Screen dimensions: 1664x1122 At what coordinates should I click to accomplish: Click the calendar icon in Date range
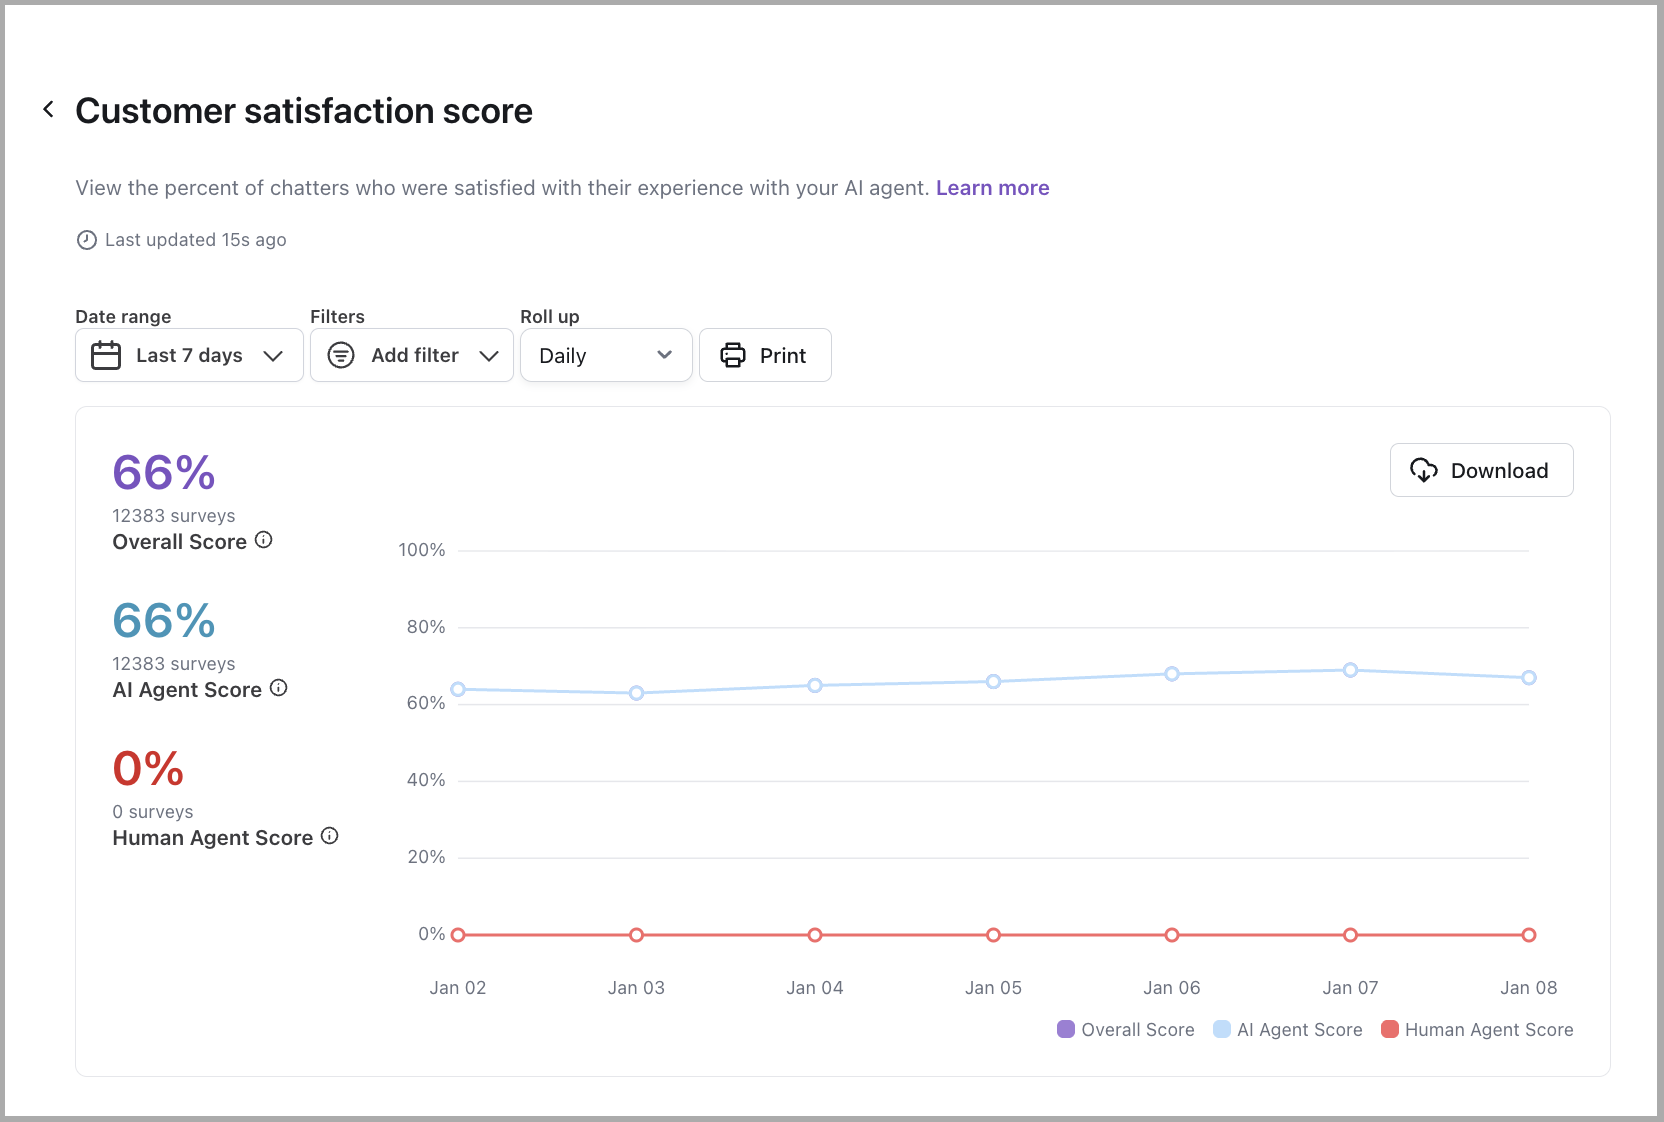pos(106,355)
